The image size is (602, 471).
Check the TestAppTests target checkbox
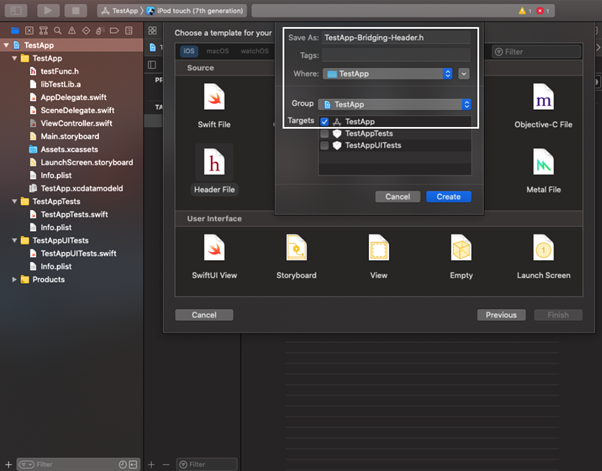(324, 134)
